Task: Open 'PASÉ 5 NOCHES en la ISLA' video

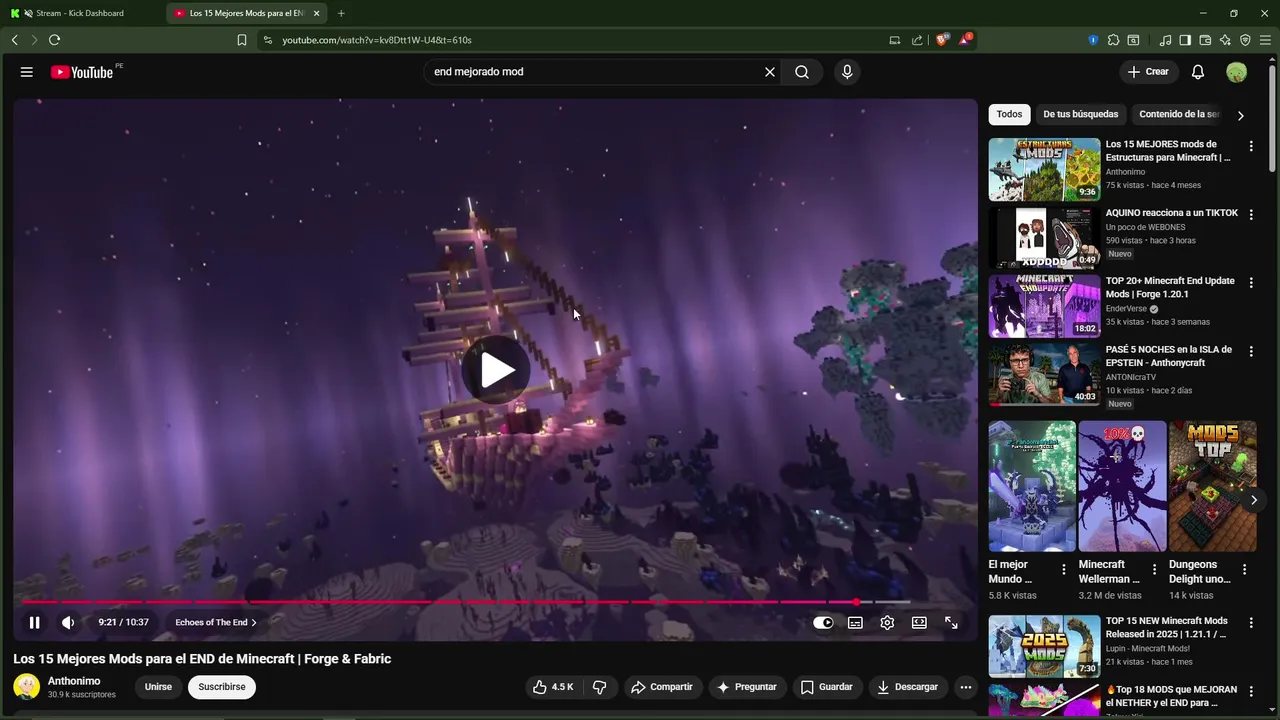Action: (1044, 375)
